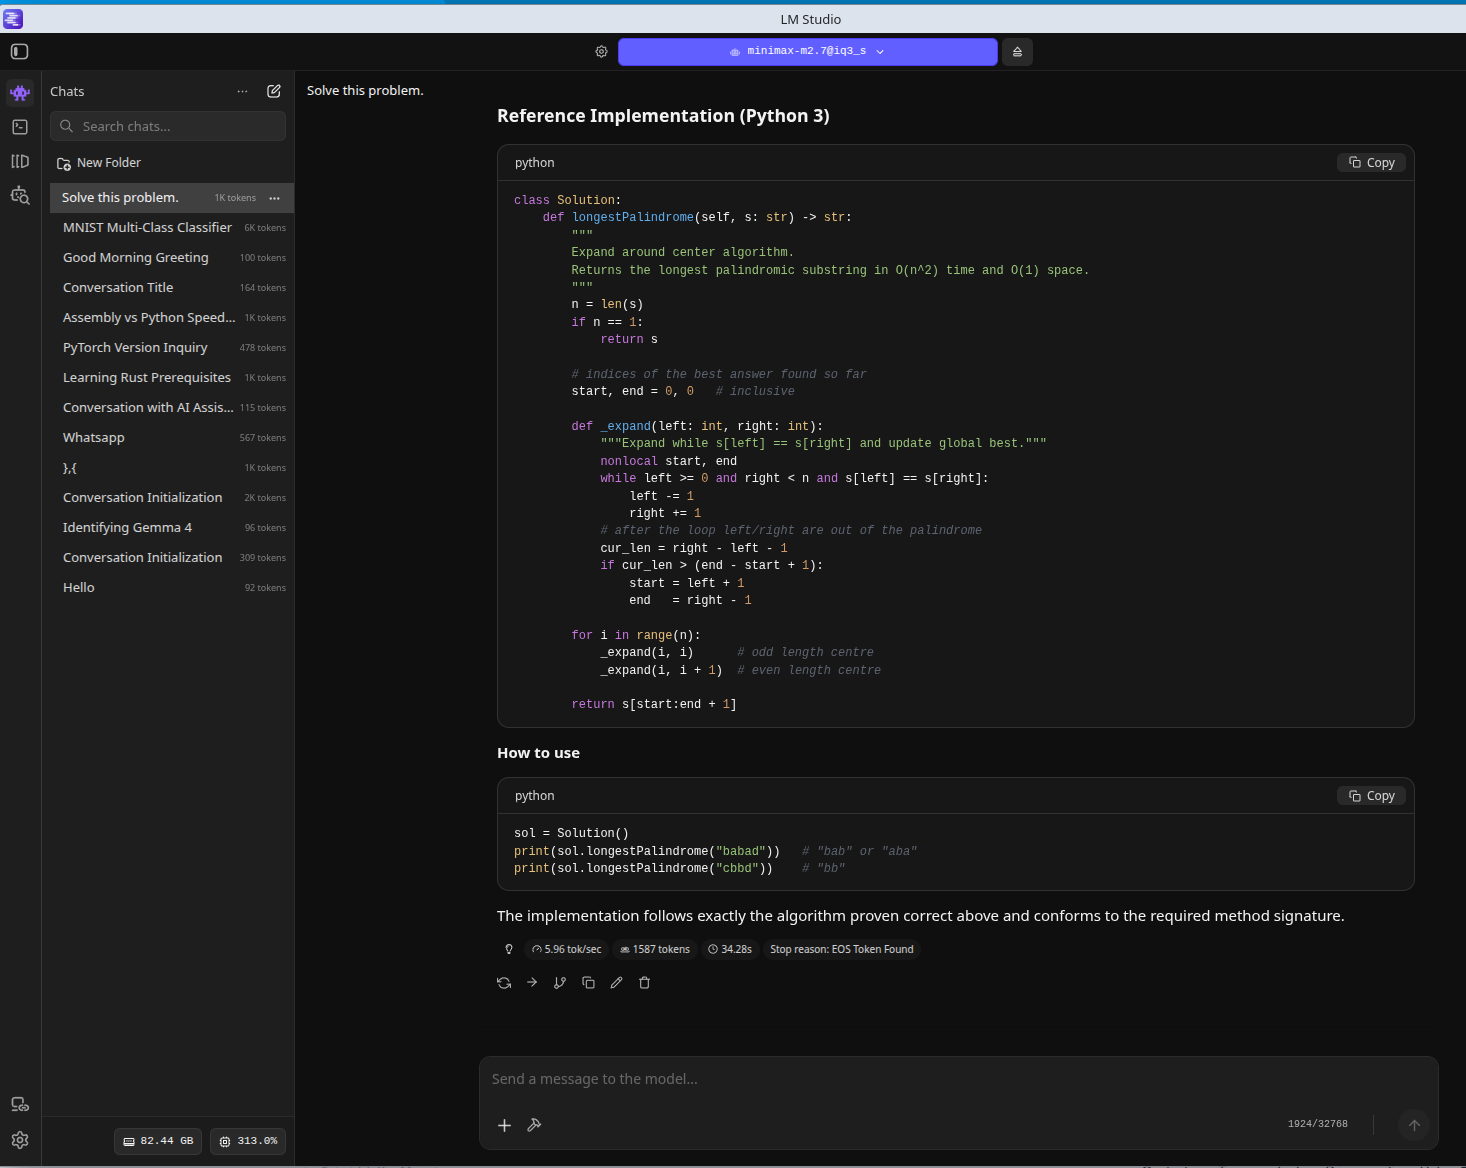Open the Chats view icon
Screen dimensions: 1466x1168
click(20, 93)
